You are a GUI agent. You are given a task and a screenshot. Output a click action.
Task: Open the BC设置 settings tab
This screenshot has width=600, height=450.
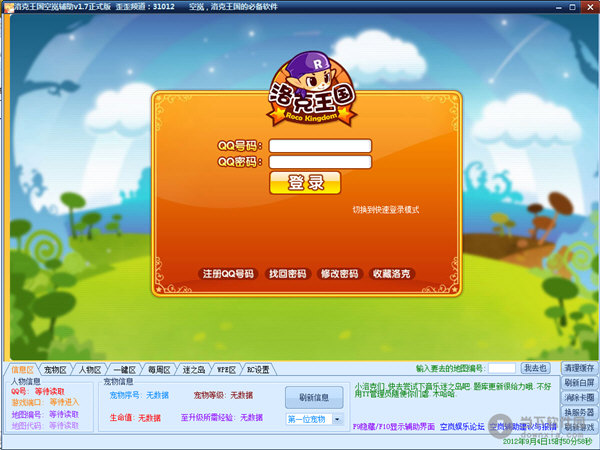pos(258,369)
